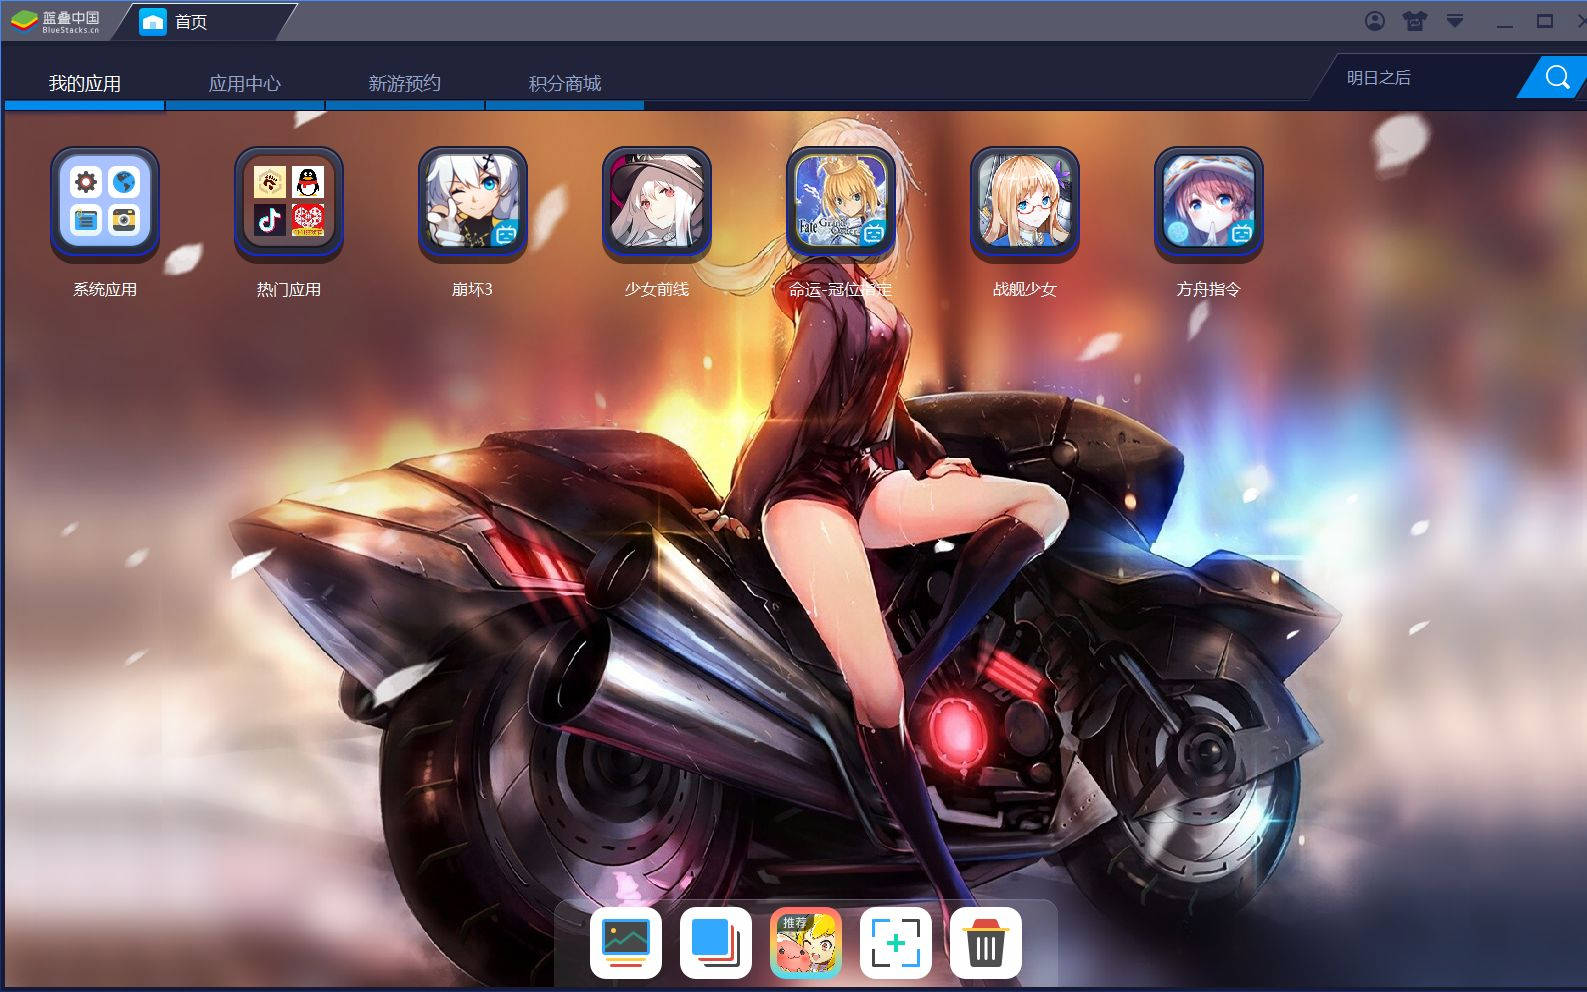Click the 热门应用 label text
Viewport: 1587px width, 992px height.
289,289
